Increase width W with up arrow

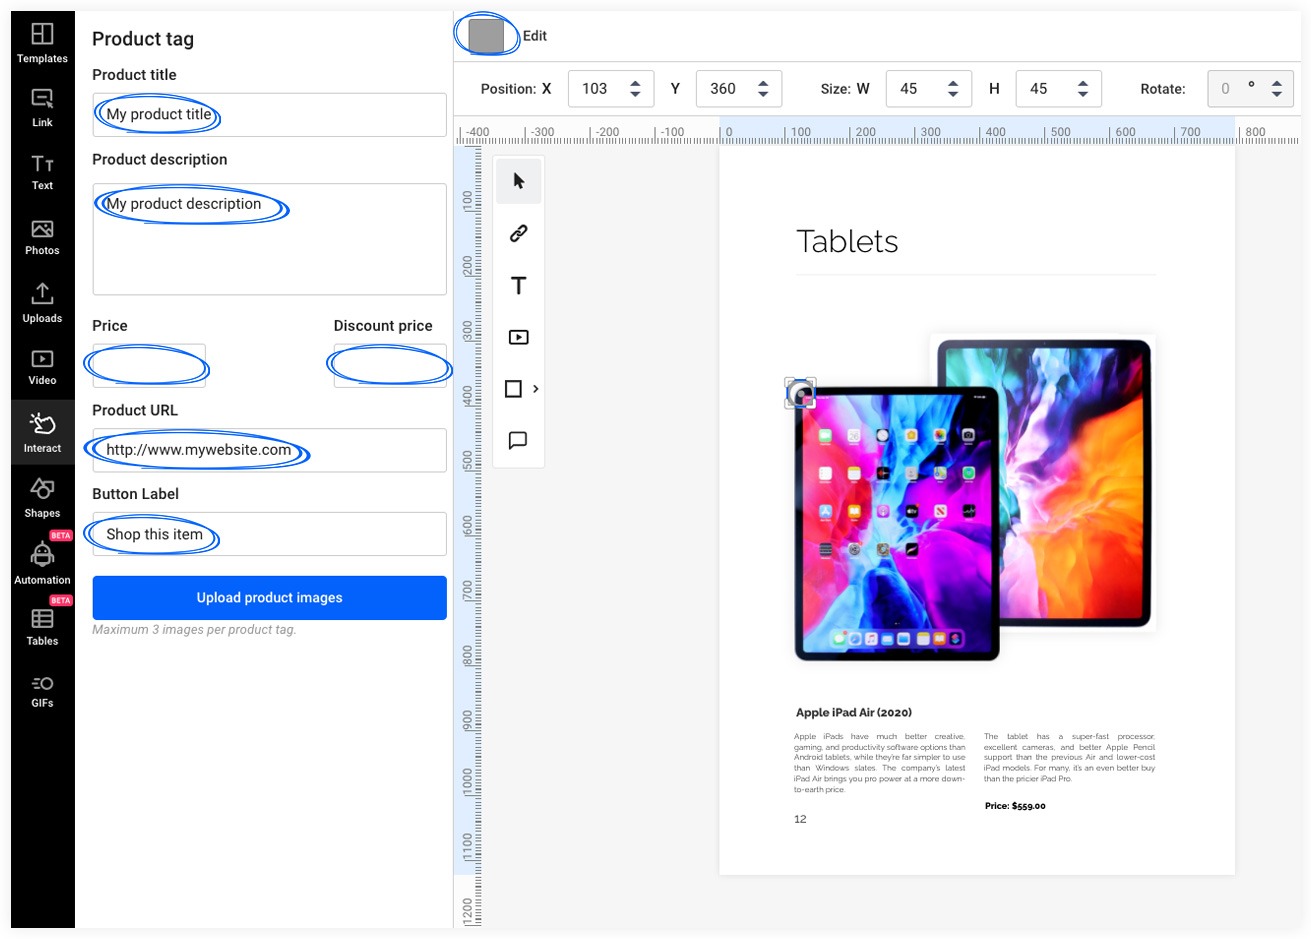tap(953, 83)
